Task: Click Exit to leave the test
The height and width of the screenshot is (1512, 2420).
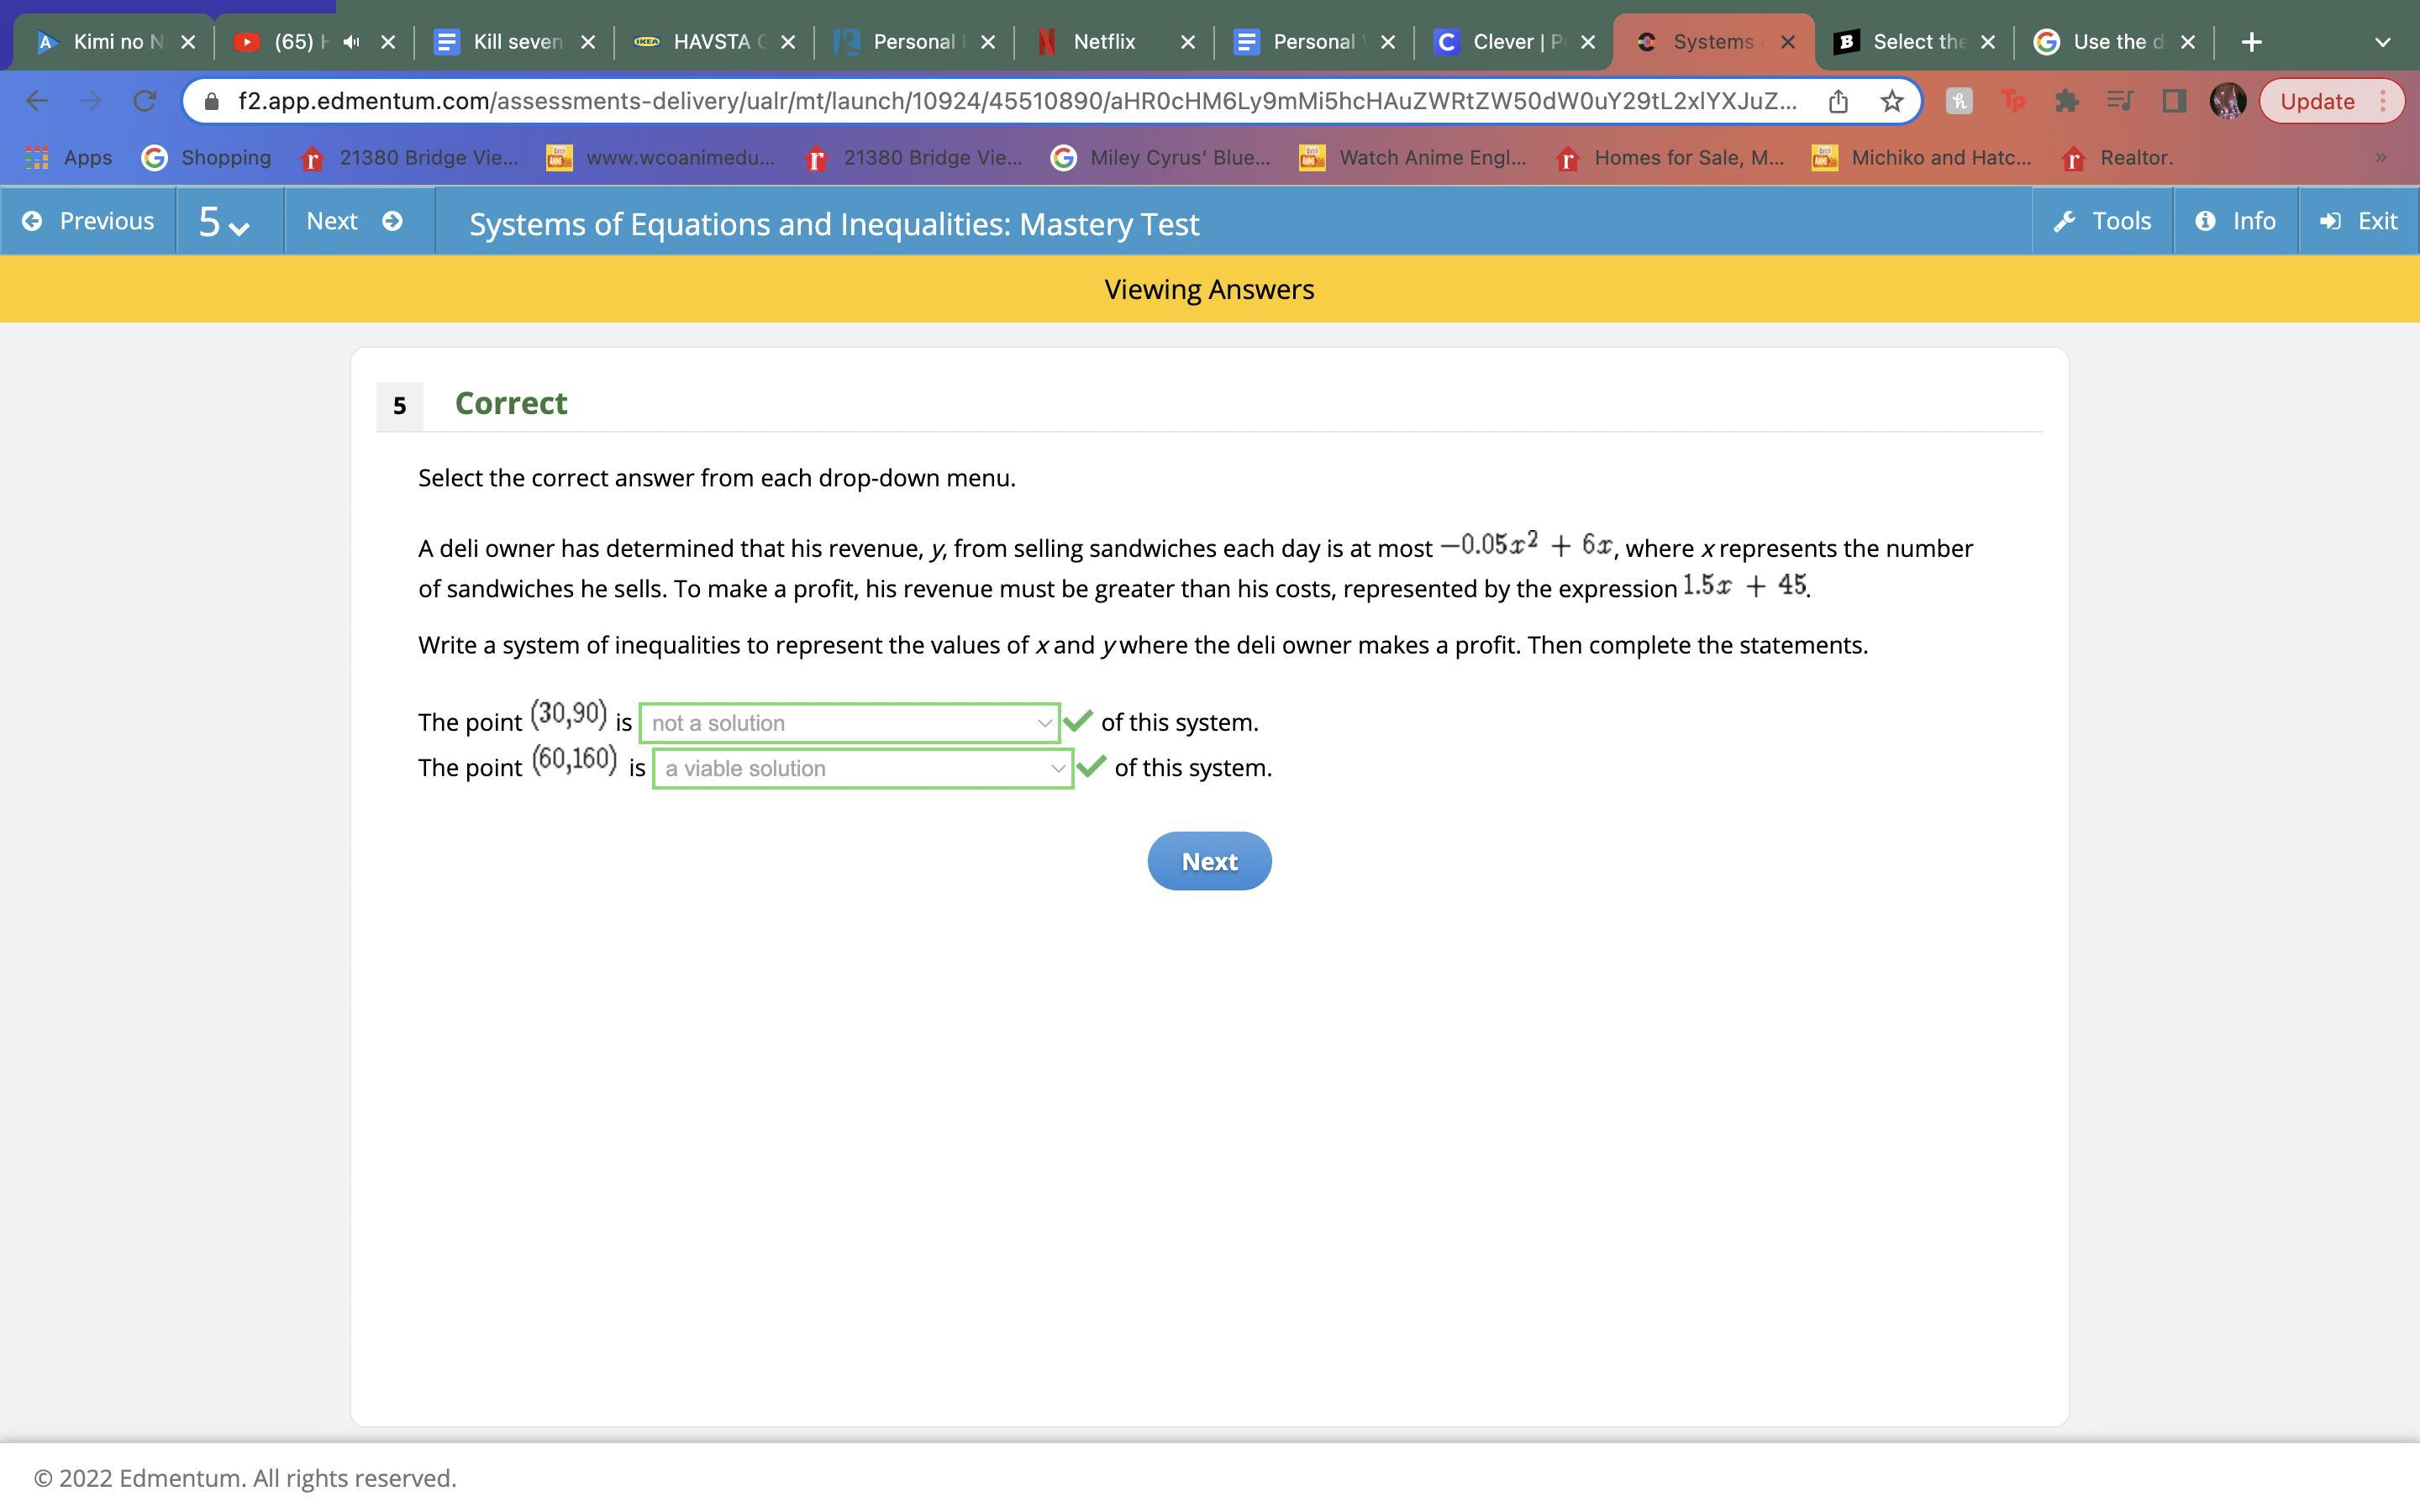Action: point(2359,221)
